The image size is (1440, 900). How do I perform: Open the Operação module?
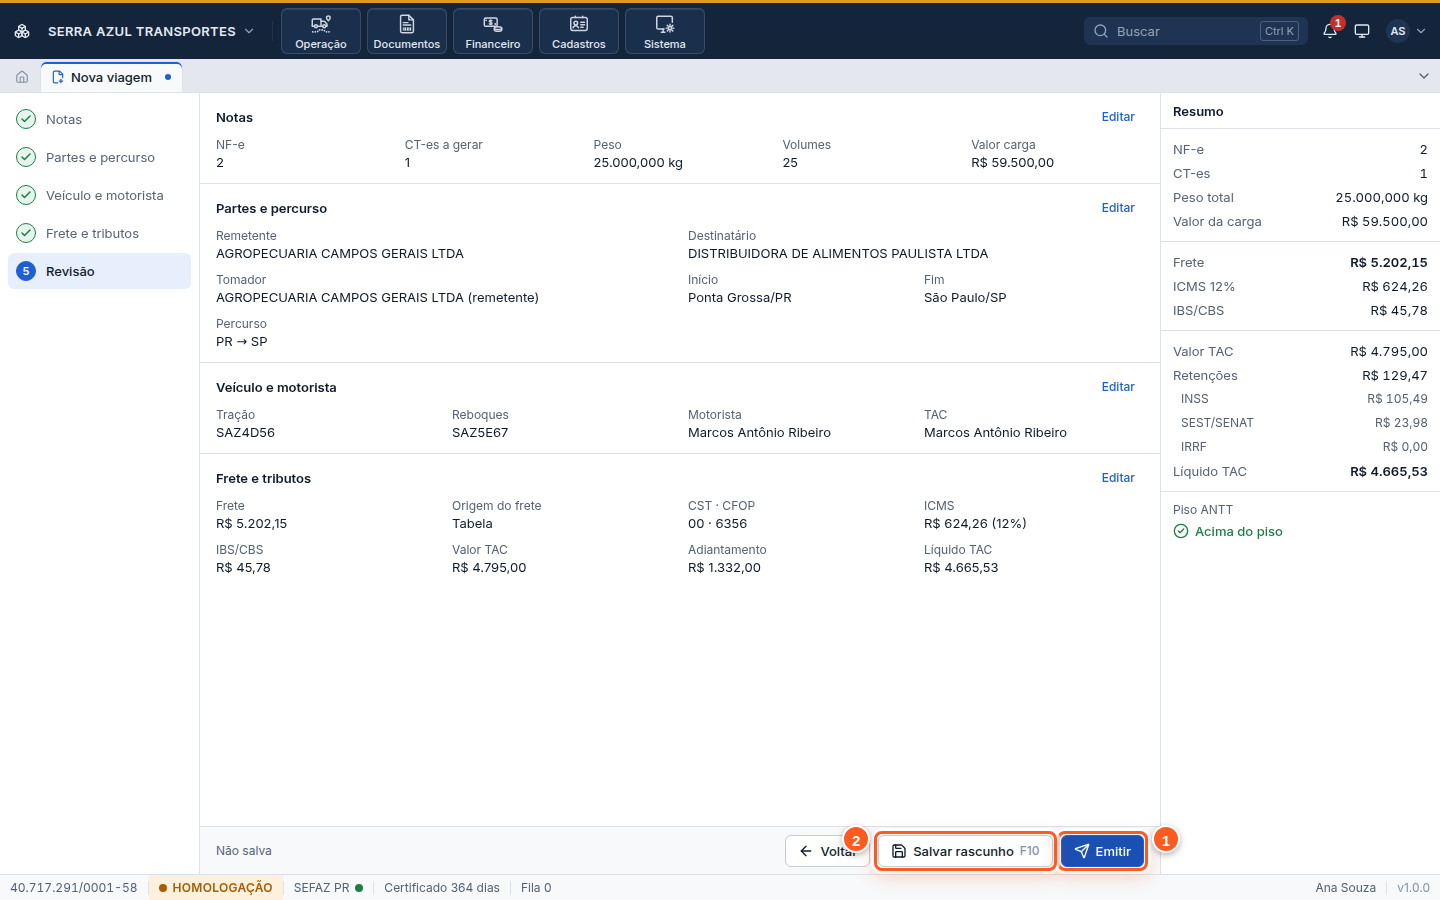pos(321,31)
